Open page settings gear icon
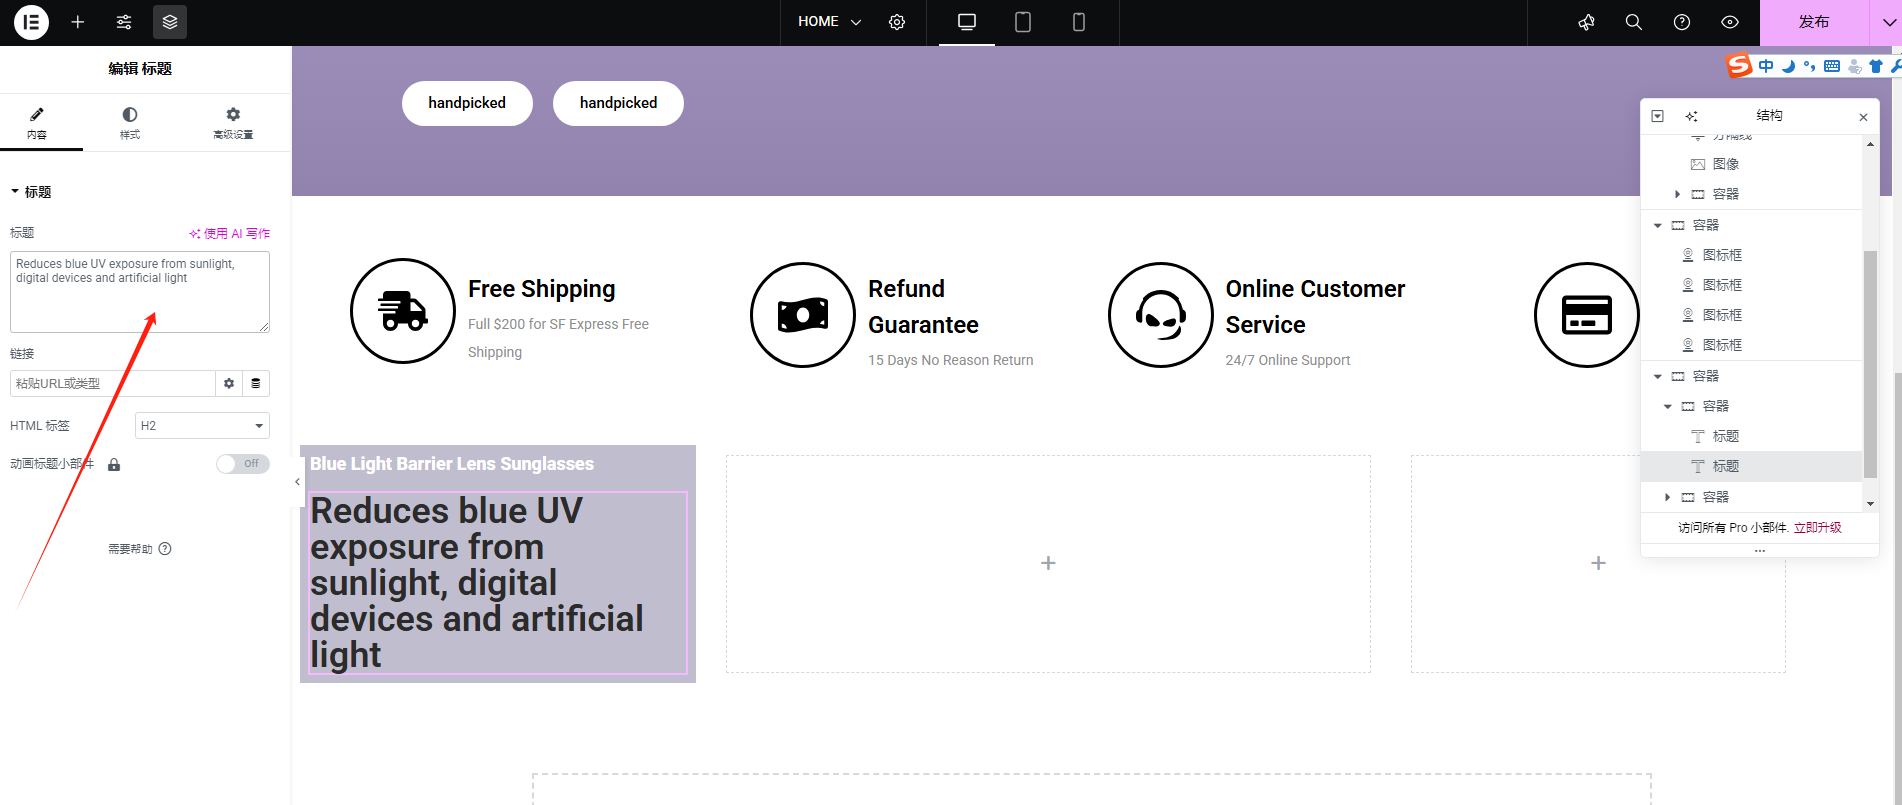Screen dimensions: 1902x805 click(897, 22)
